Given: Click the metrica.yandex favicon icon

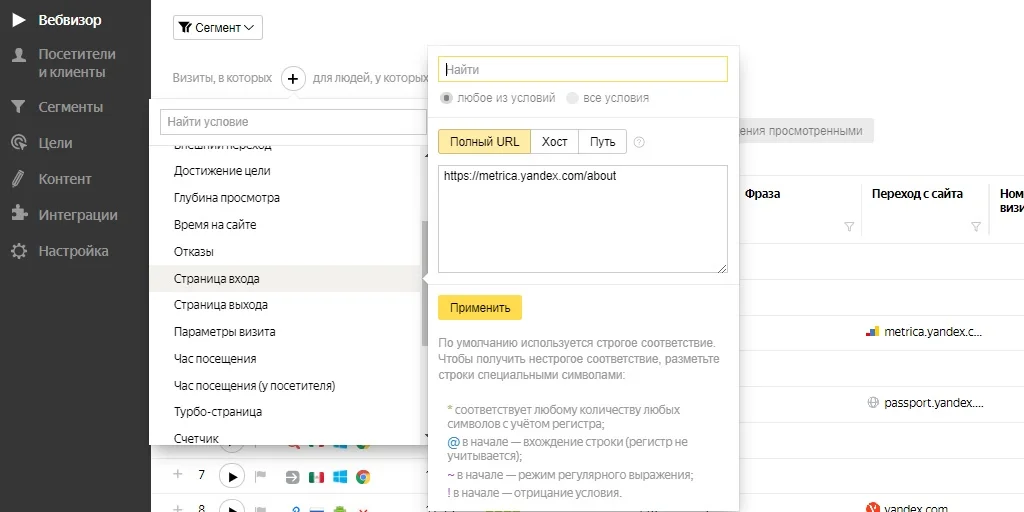Looking at the screenshot, I should [x=872, y=332].
